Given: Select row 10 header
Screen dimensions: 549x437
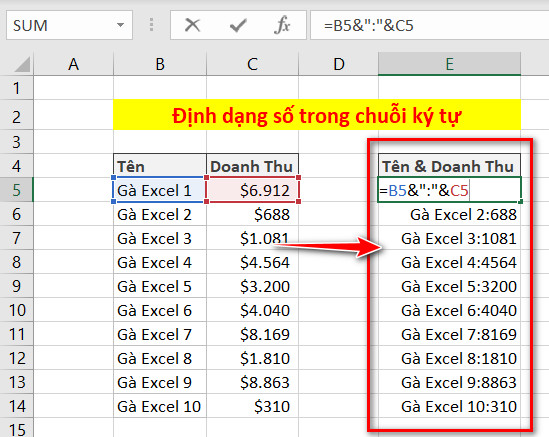Looking at the screenshot, I should pos(16,310).
